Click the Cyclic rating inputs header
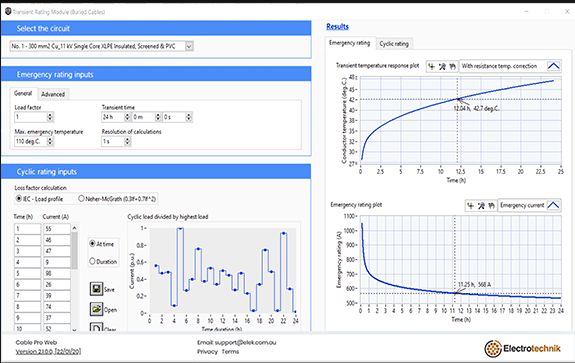The height and width of the screenshot is (363, 575). tap(156, 172)
